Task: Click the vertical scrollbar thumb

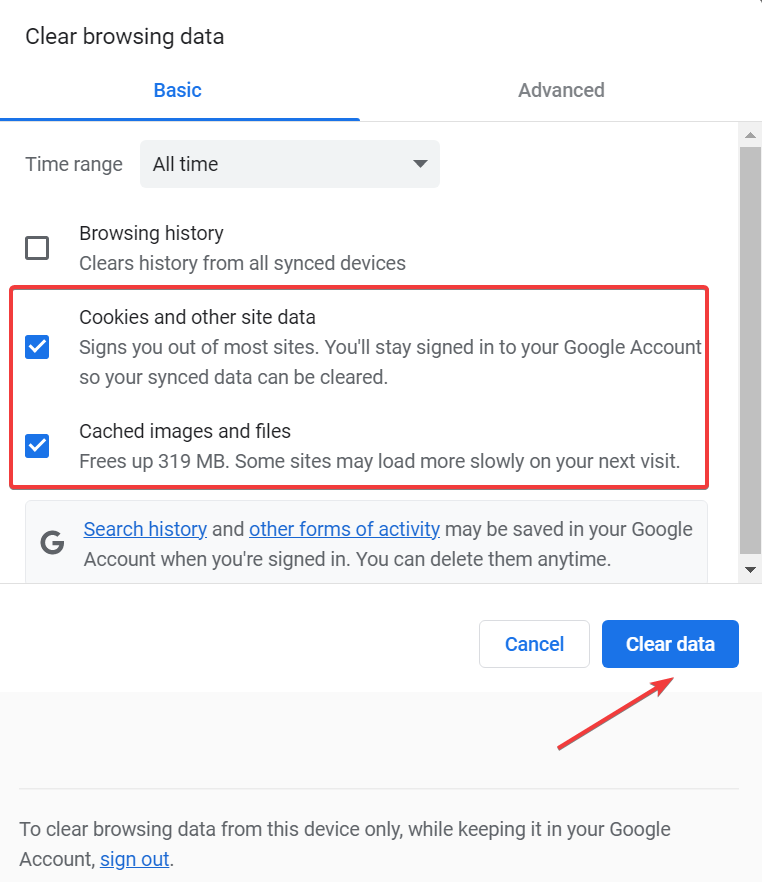Action: [x=750, y=351]
